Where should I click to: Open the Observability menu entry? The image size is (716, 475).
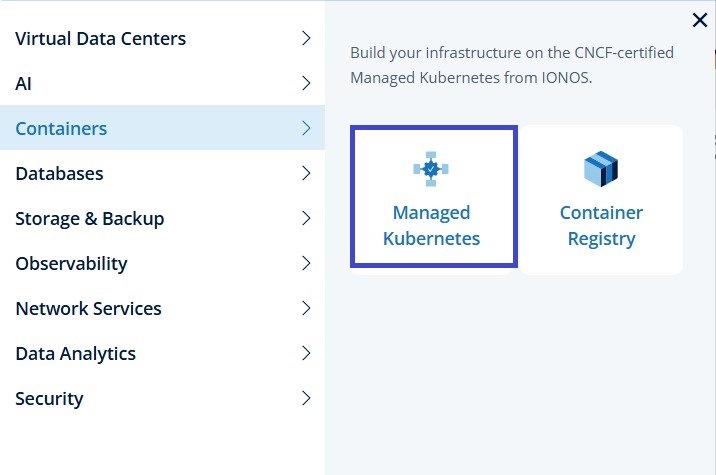click(71, 264)
